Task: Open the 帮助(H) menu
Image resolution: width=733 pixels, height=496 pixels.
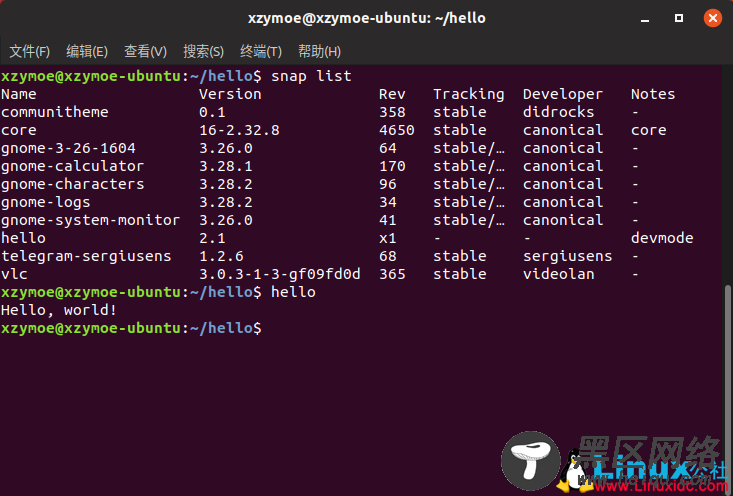Action: (x=319, y=51)
